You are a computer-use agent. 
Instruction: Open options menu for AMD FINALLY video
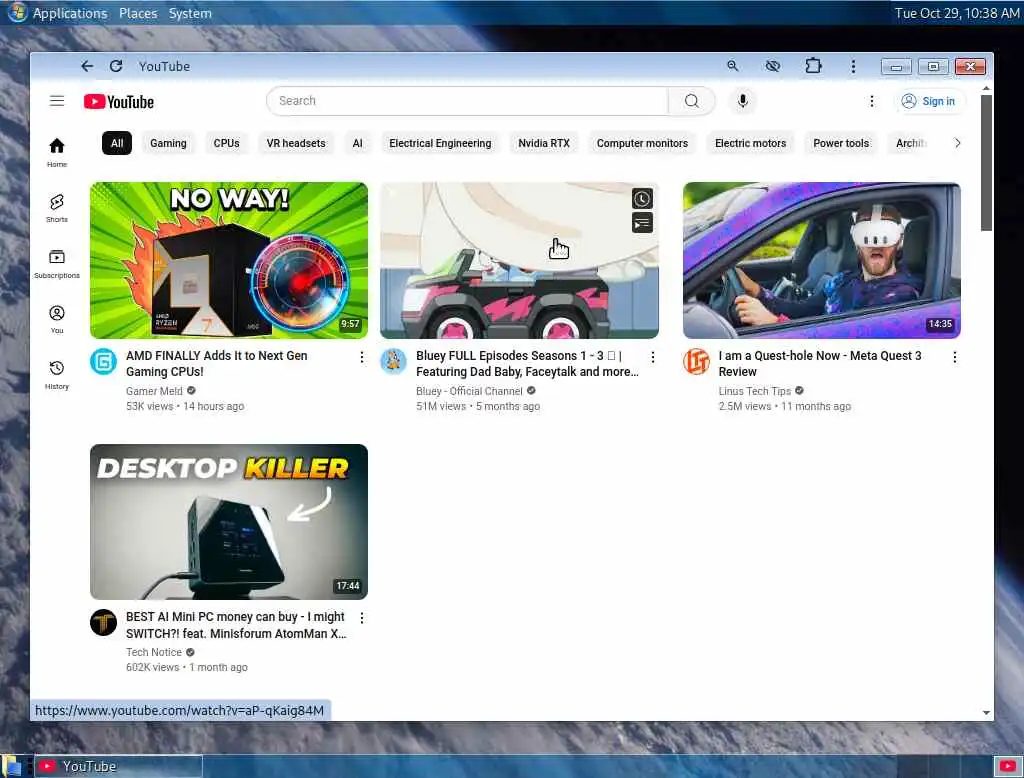pyautogui.click(x=362, y=357)
